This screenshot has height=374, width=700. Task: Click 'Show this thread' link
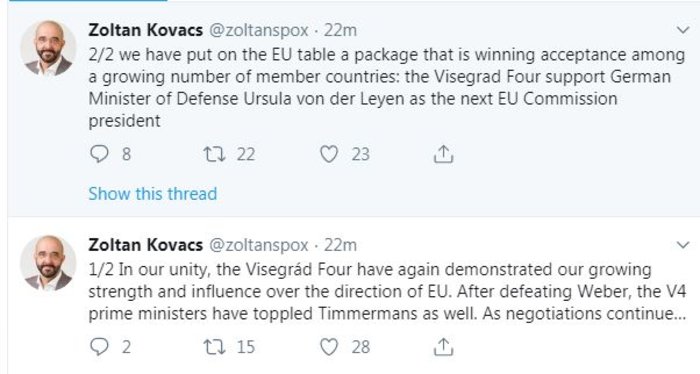point(153,194)
